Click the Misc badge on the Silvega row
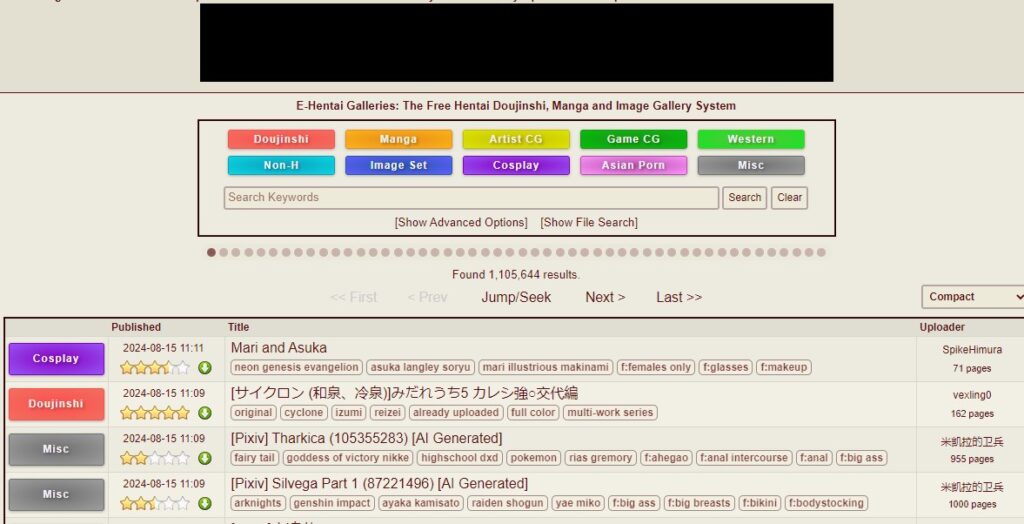 click(x=56, y=495)
